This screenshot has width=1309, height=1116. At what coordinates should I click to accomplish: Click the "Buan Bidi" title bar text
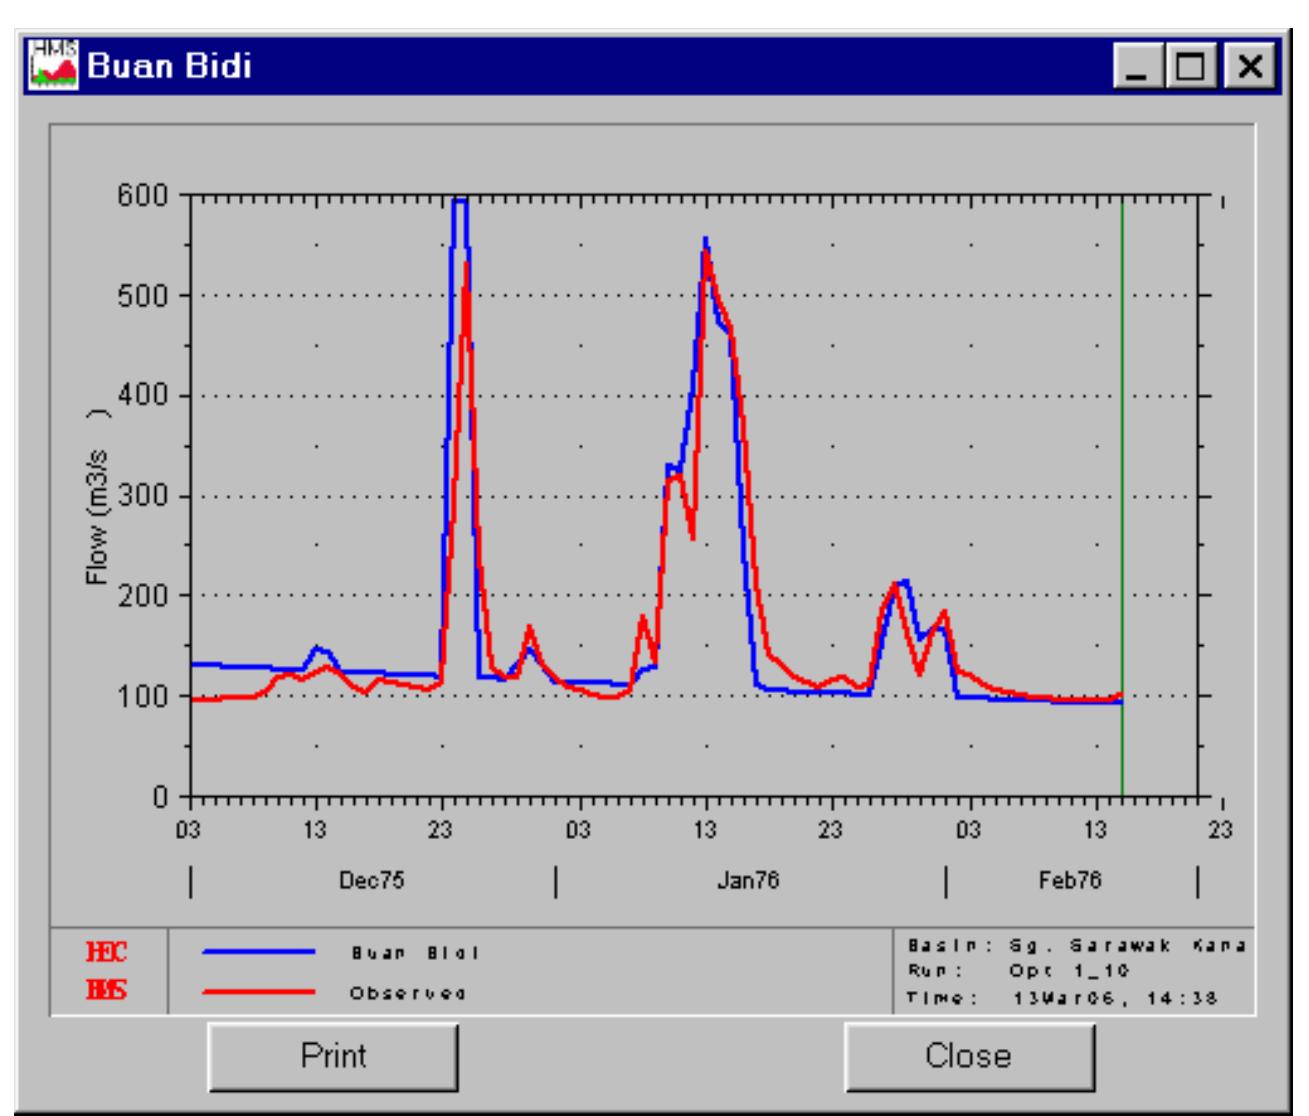pyautogui.click(x=169, y=67)
